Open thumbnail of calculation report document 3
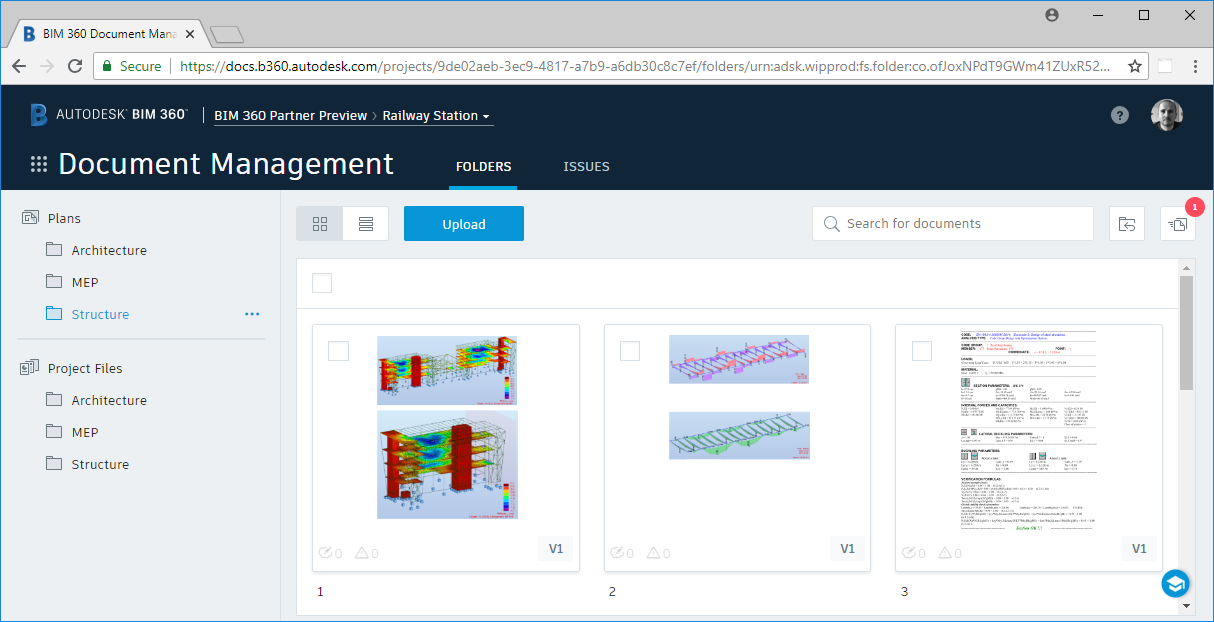Viewport: 1214px width, 622px height. point(1029,433)
